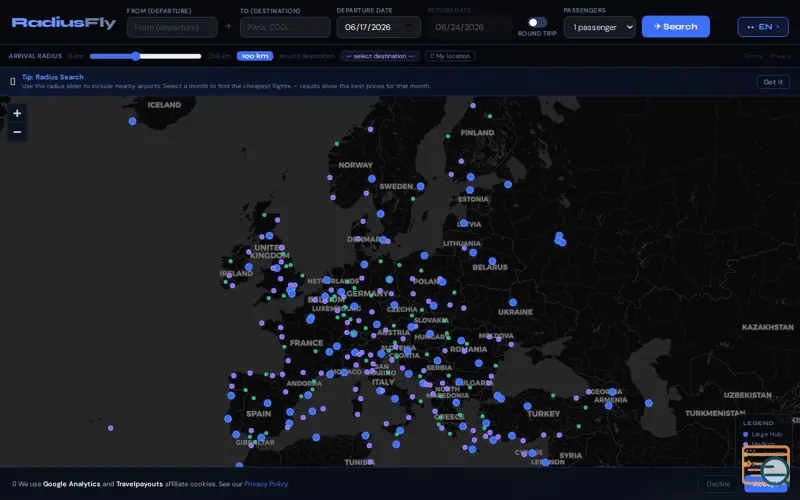Click the arrival radius slider handle

[135, 56]
